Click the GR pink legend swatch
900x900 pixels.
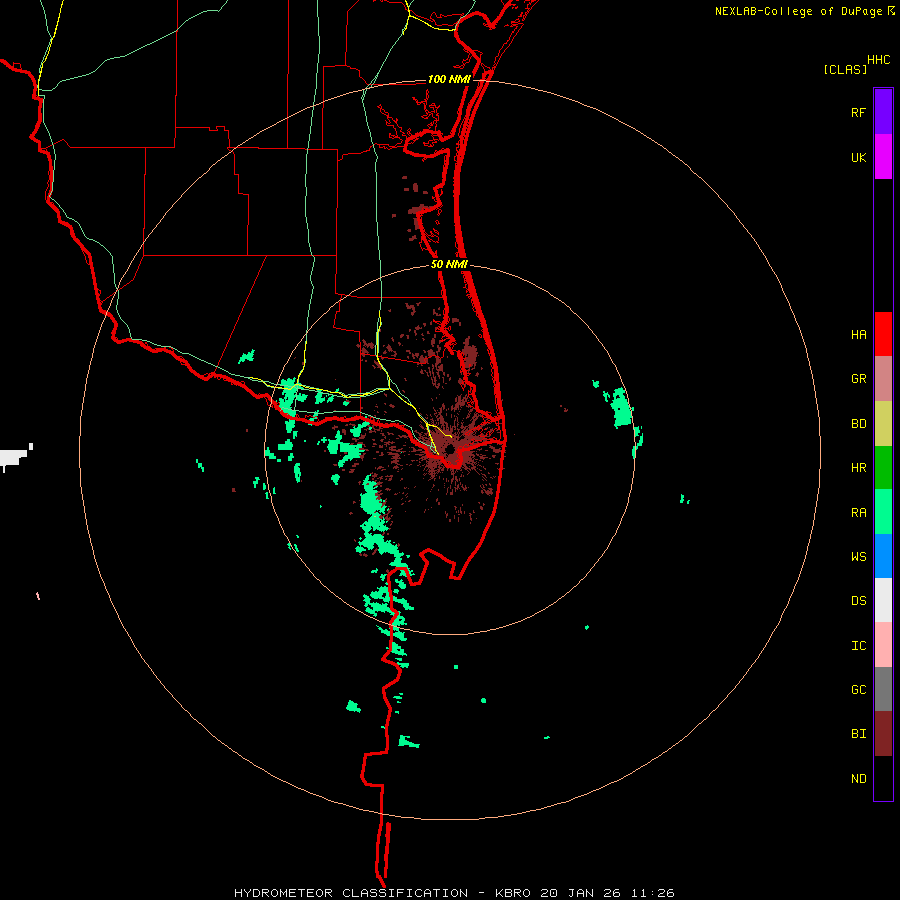(x=883, y=379)
